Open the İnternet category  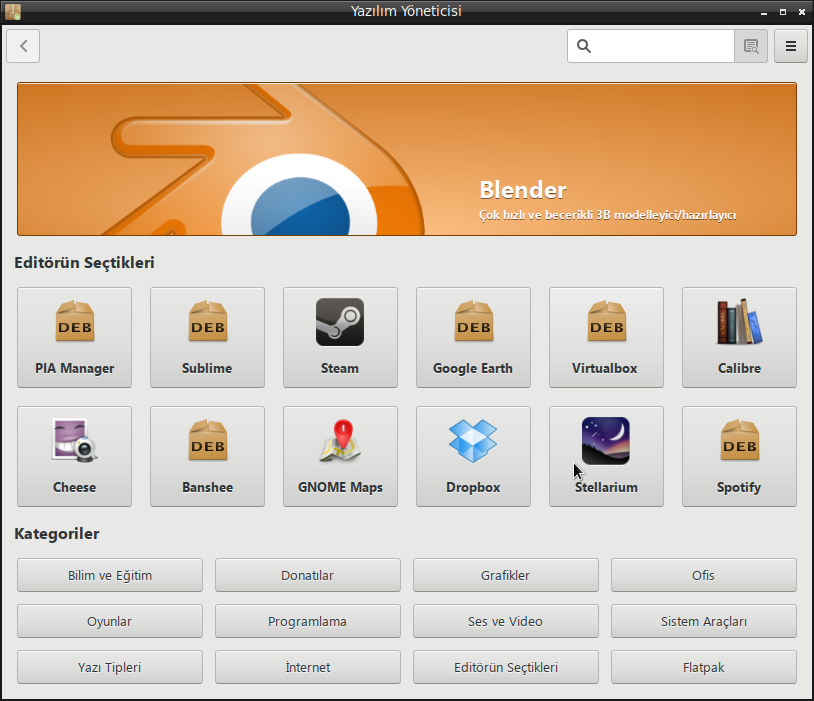[x=308, y=667]
